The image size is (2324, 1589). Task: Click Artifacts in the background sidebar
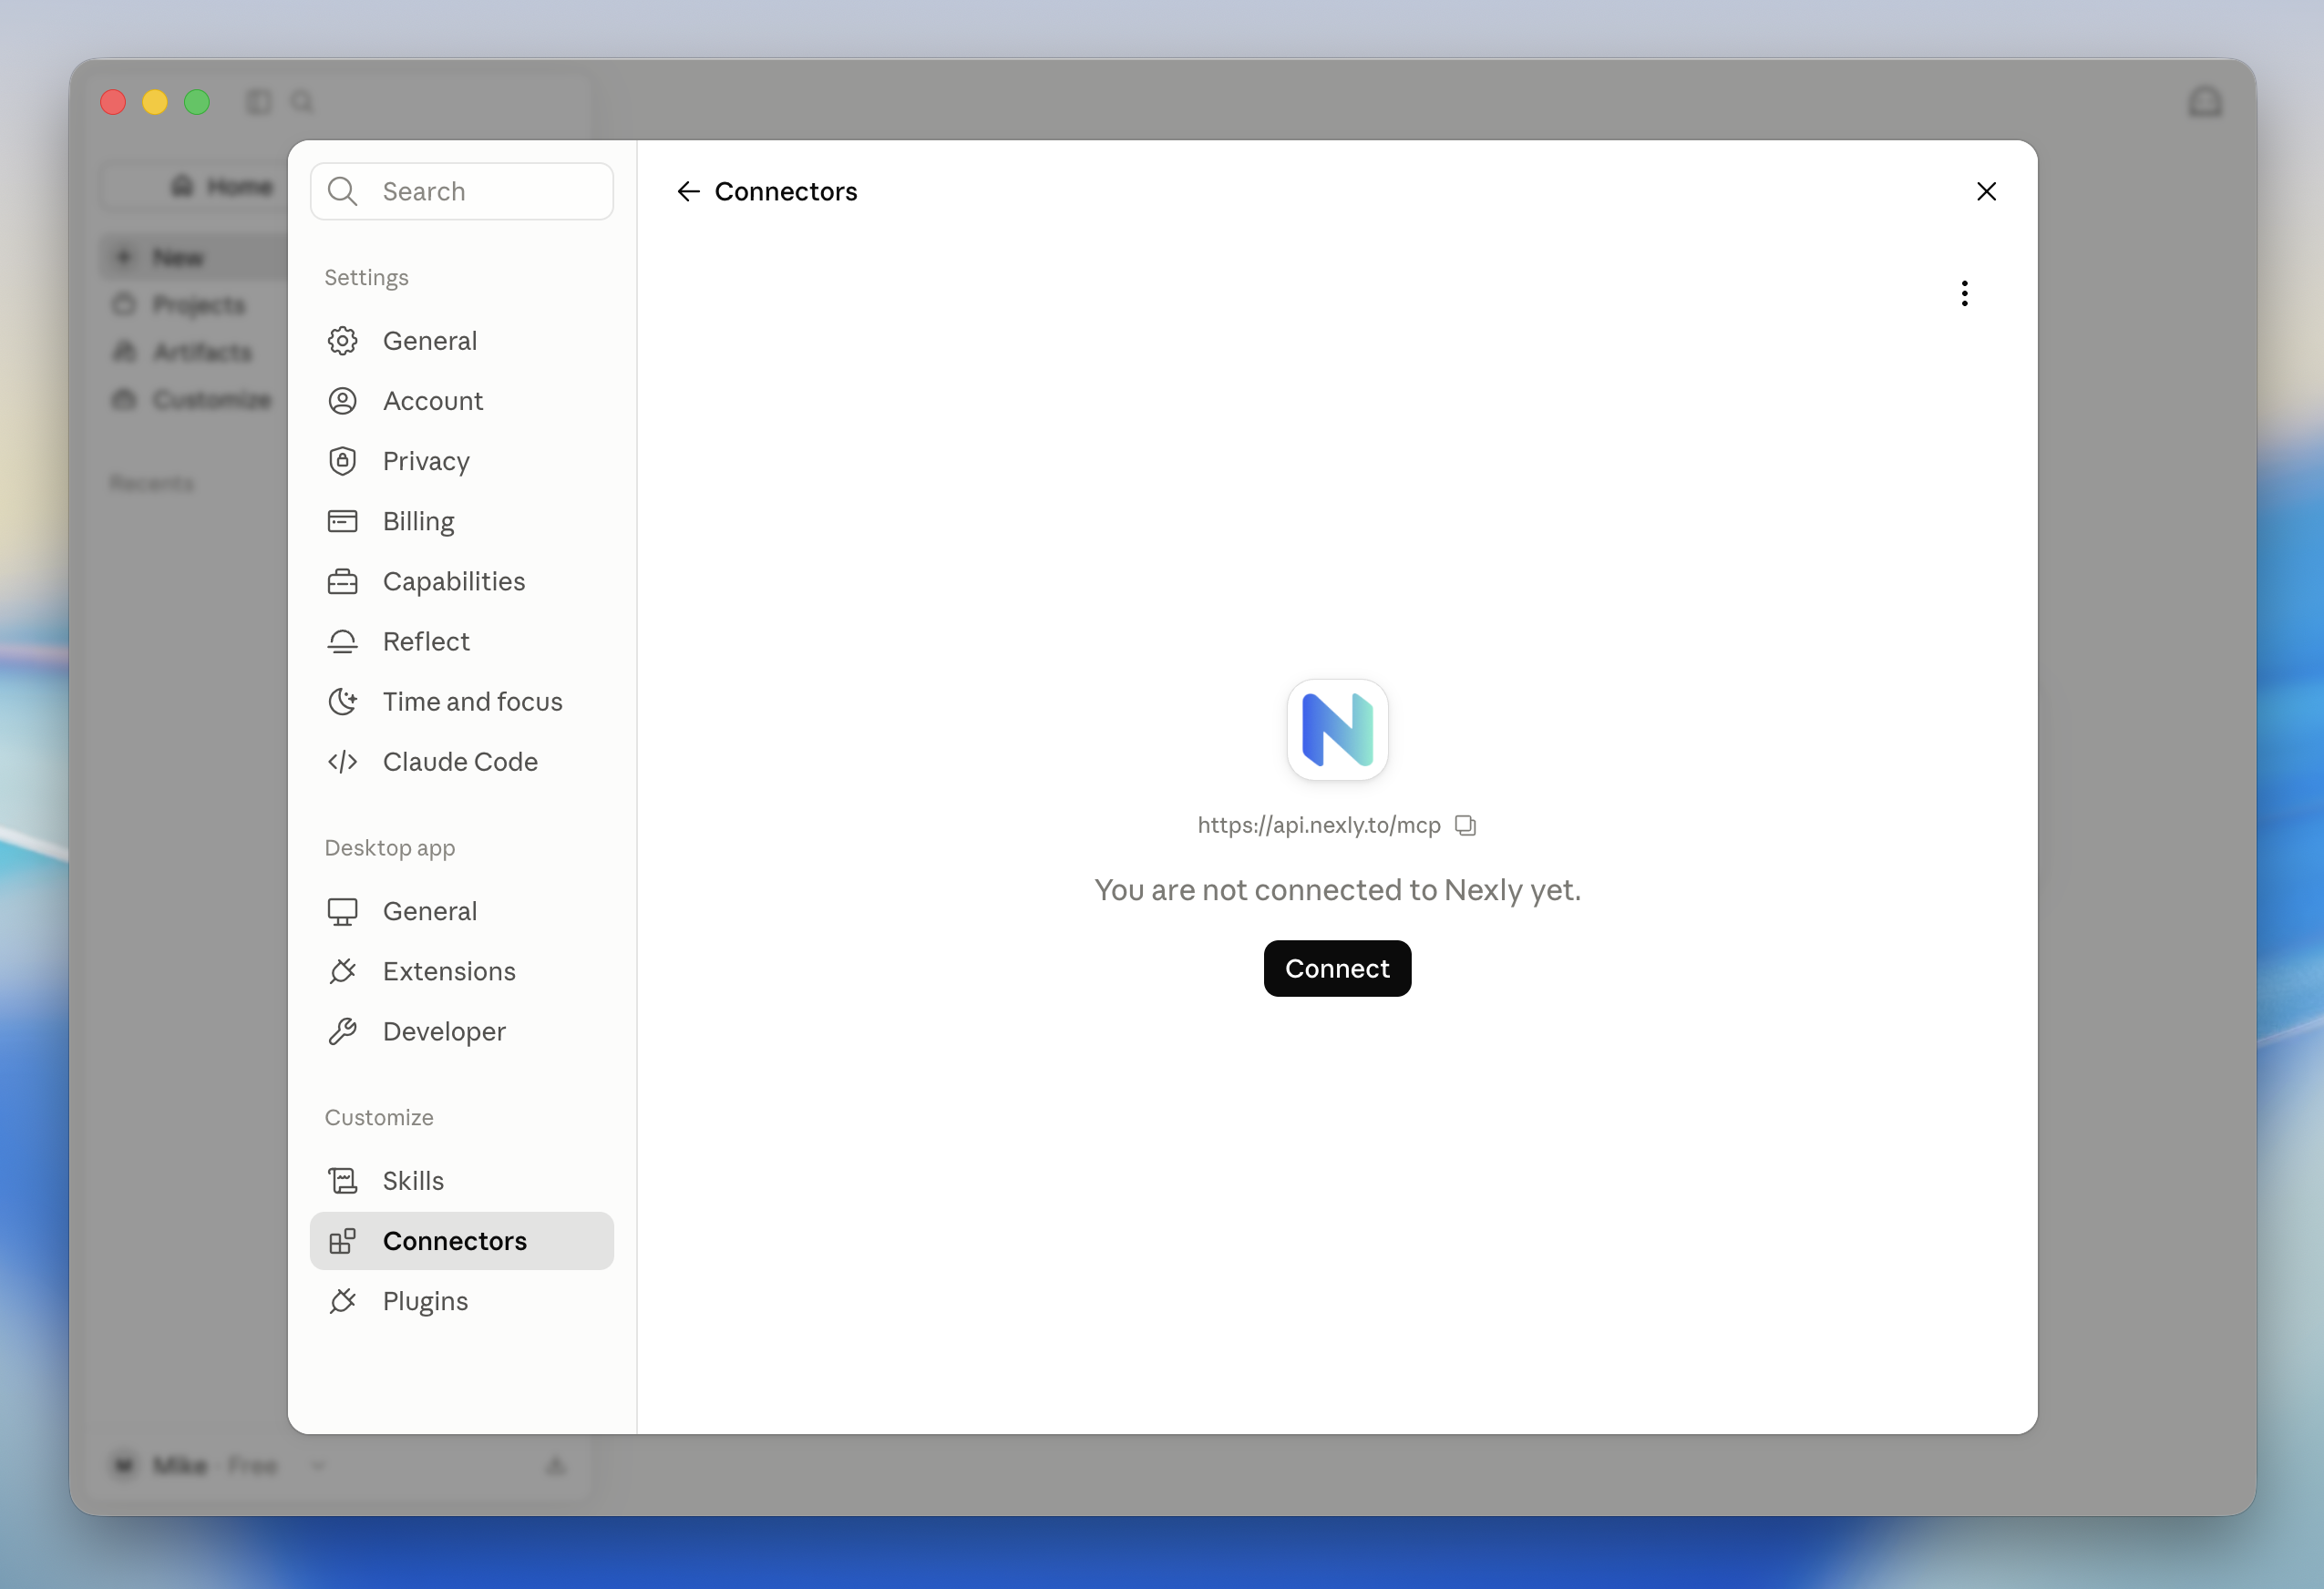182,352
